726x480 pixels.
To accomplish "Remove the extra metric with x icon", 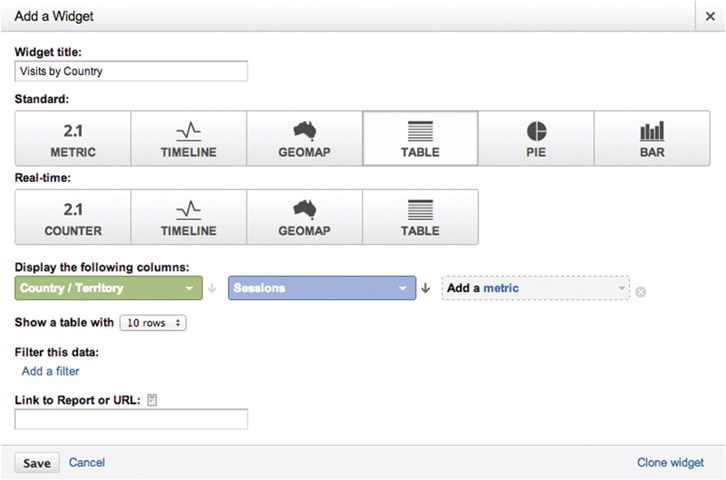I will (641, 292).
